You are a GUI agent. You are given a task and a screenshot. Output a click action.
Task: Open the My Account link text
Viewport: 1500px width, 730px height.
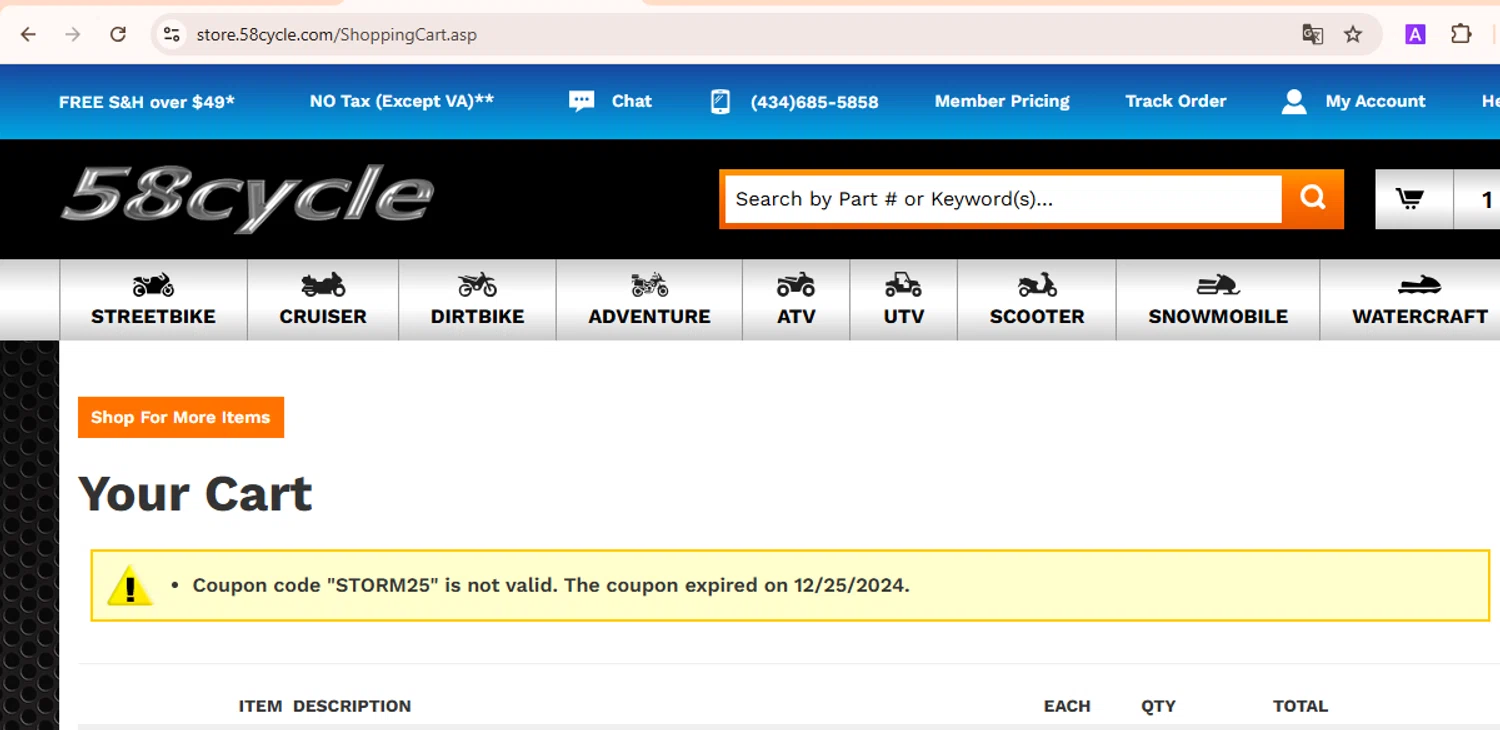[1375, 101]
